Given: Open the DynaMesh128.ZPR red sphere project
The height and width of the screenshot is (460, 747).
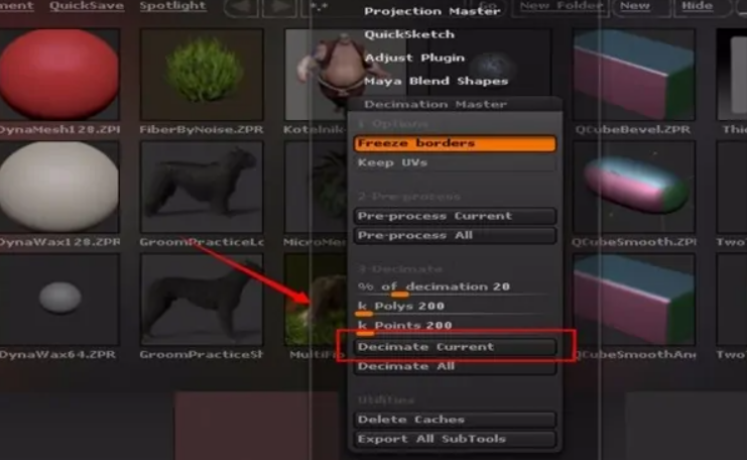Looking at the screenshot, I should (59, 74).
